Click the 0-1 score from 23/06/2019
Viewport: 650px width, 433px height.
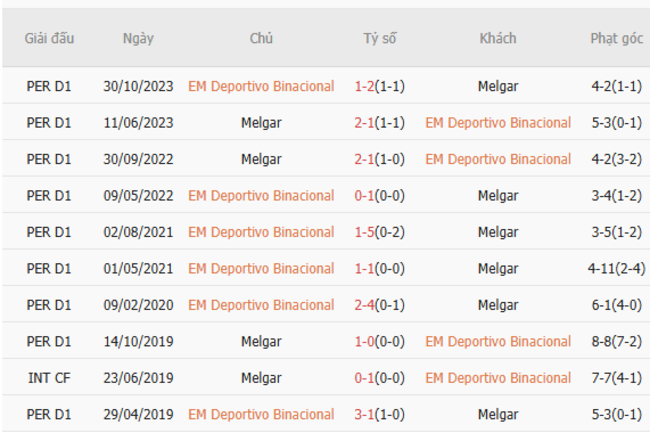tap(364, 378)
